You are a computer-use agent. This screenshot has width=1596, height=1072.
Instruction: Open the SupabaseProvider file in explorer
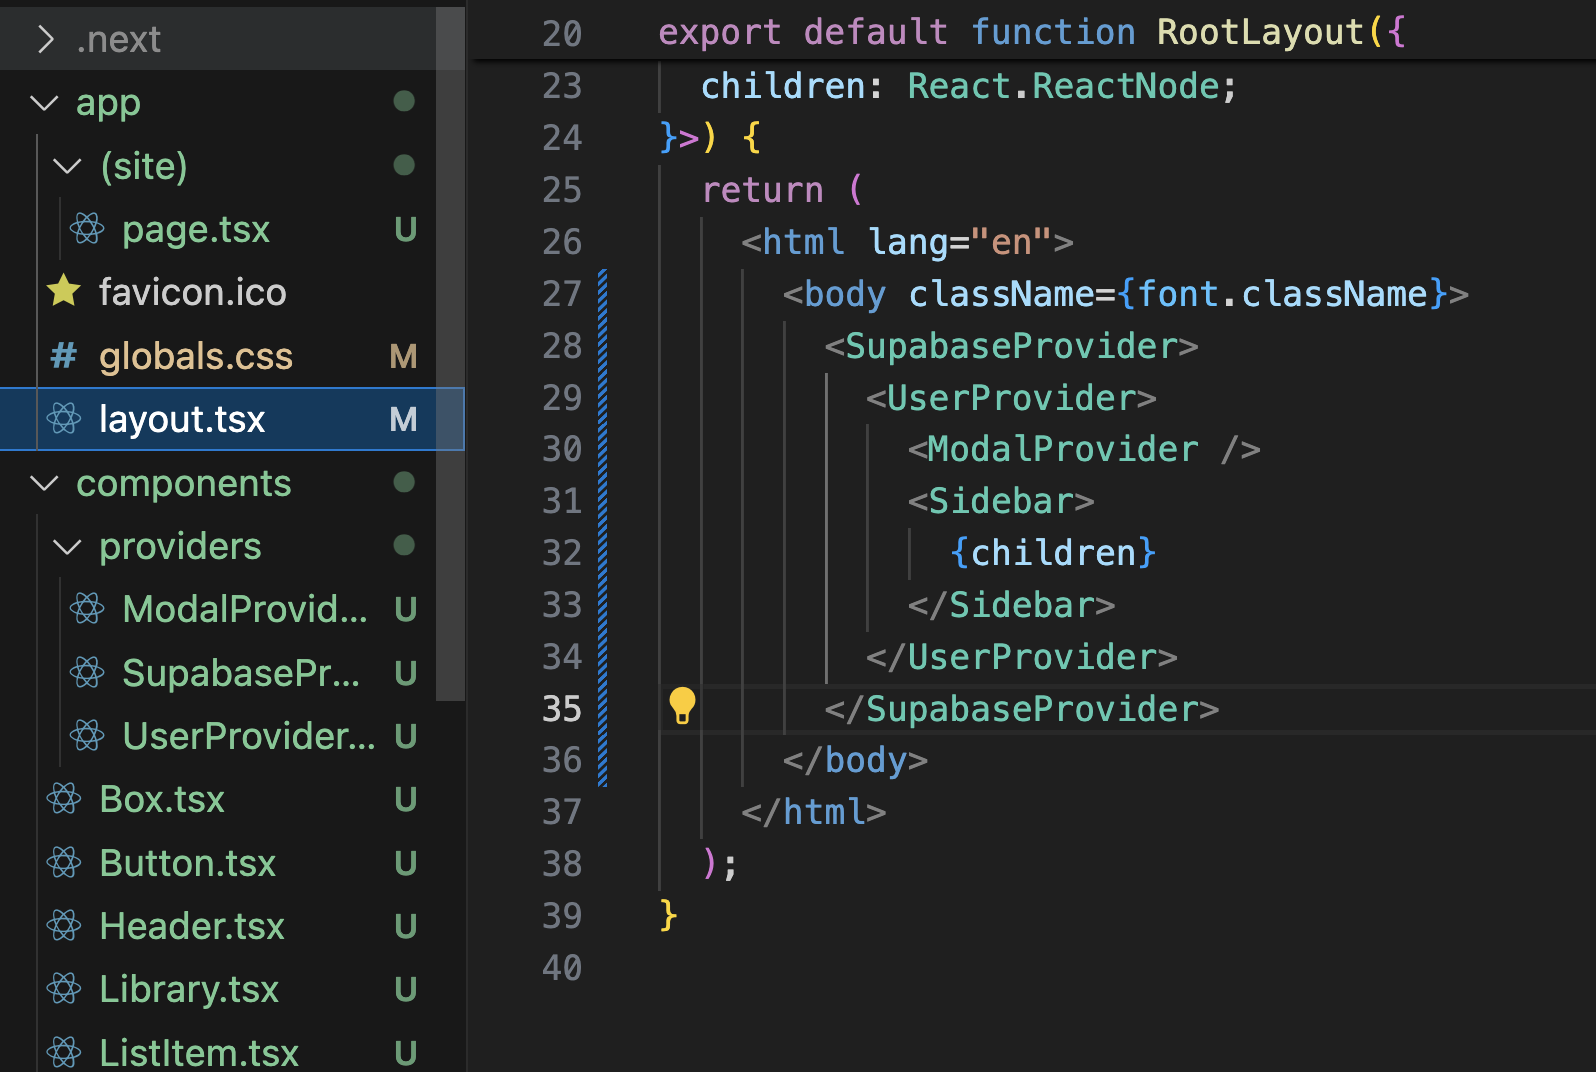pyautogui.click(x=240, y=673)
